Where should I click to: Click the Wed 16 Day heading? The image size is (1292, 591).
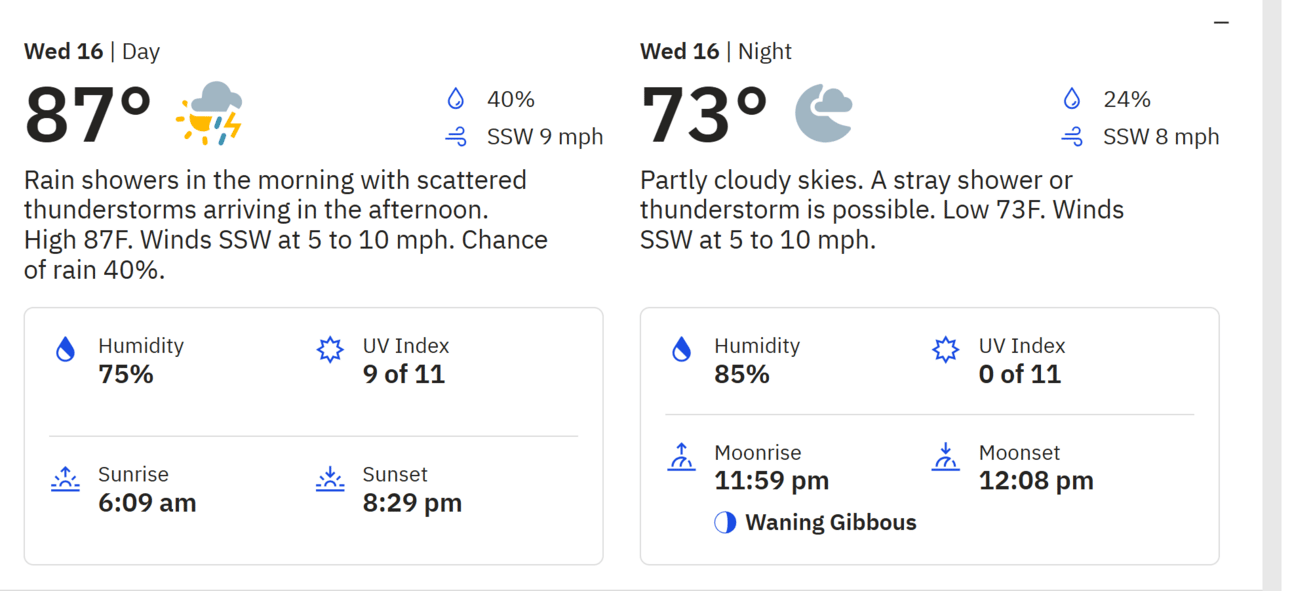click(x=92, y=51)
